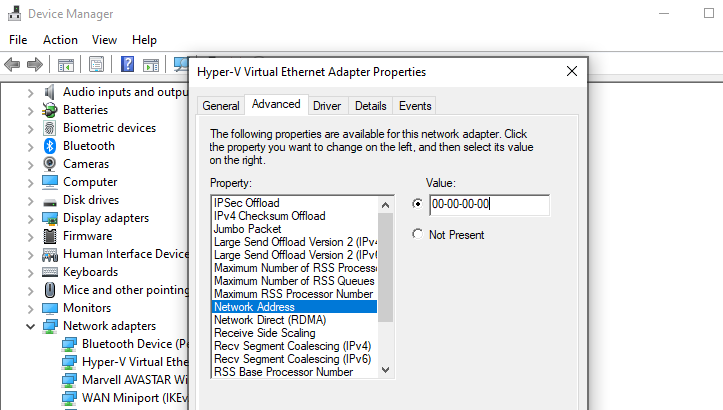Select the Not Present radio button
The image size is (723, 410).
coord(417,234)
